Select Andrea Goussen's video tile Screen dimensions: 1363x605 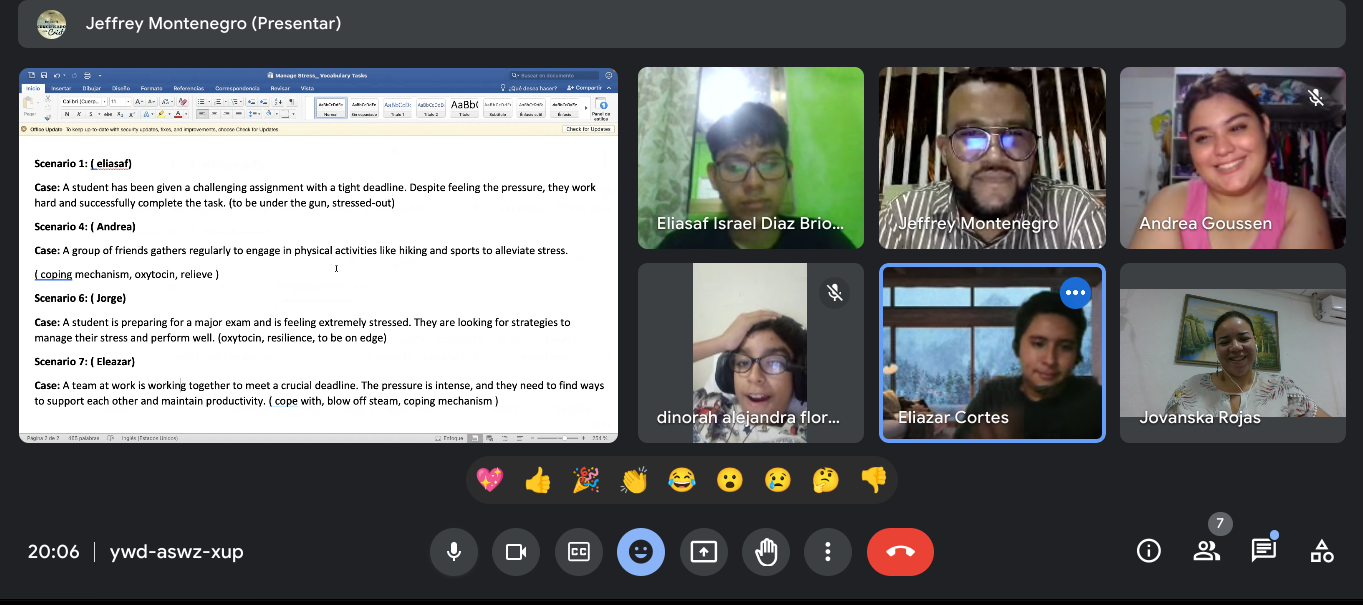pyautogui.click(x=1232, y=158)
